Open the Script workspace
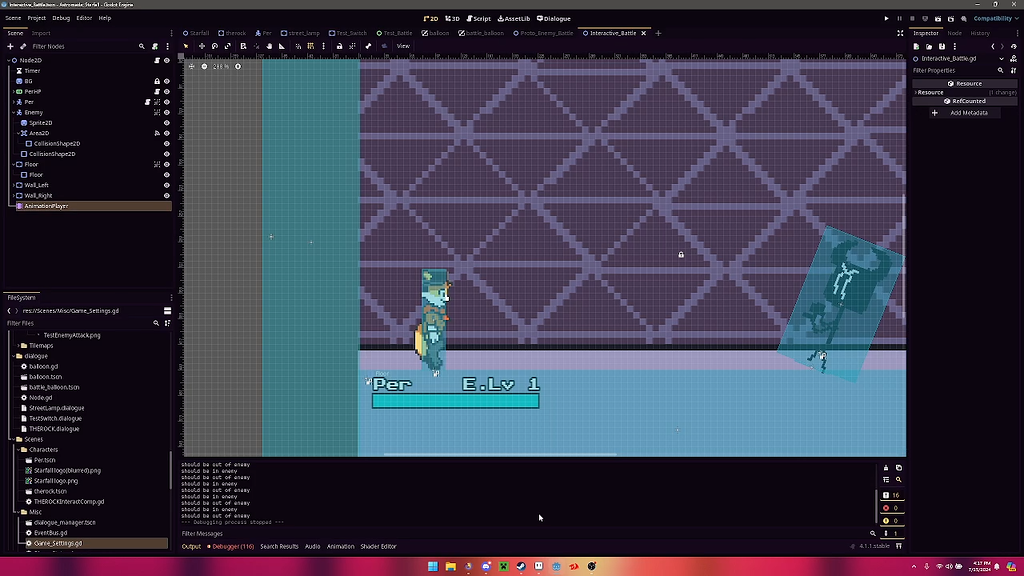The height and width of the screenshot is (576, 1024). pyautogui.click(x=481, y=18)
